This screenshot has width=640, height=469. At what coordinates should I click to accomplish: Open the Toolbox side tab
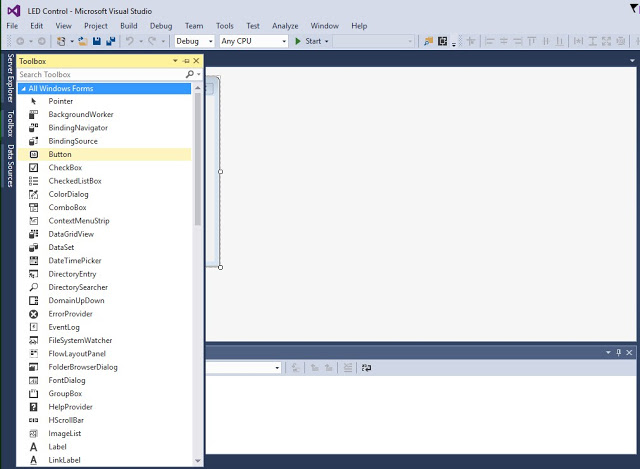tap(10, 123)
